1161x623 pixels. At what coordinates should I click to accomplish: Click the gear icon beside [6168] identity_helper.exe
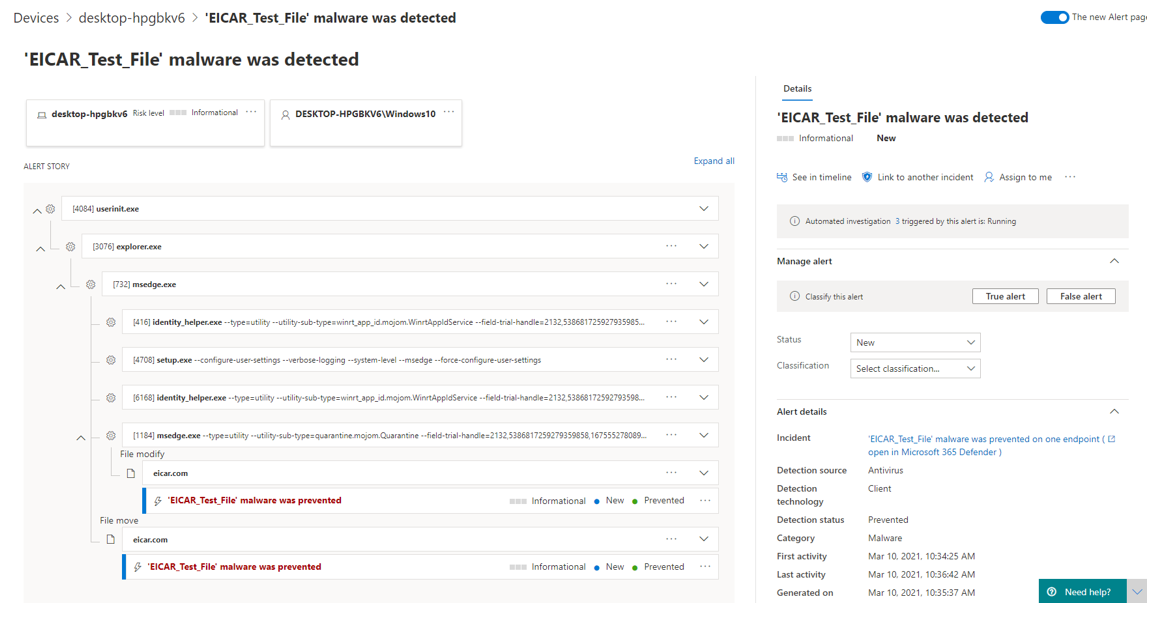pyautogui.click(x=110, y=398)
